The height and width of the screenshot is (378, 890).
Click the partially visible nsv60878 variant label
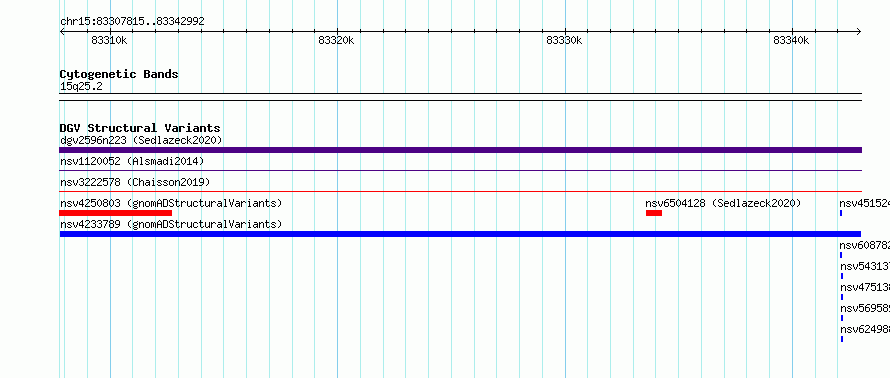pyautogui.click(x=864, y=246)
